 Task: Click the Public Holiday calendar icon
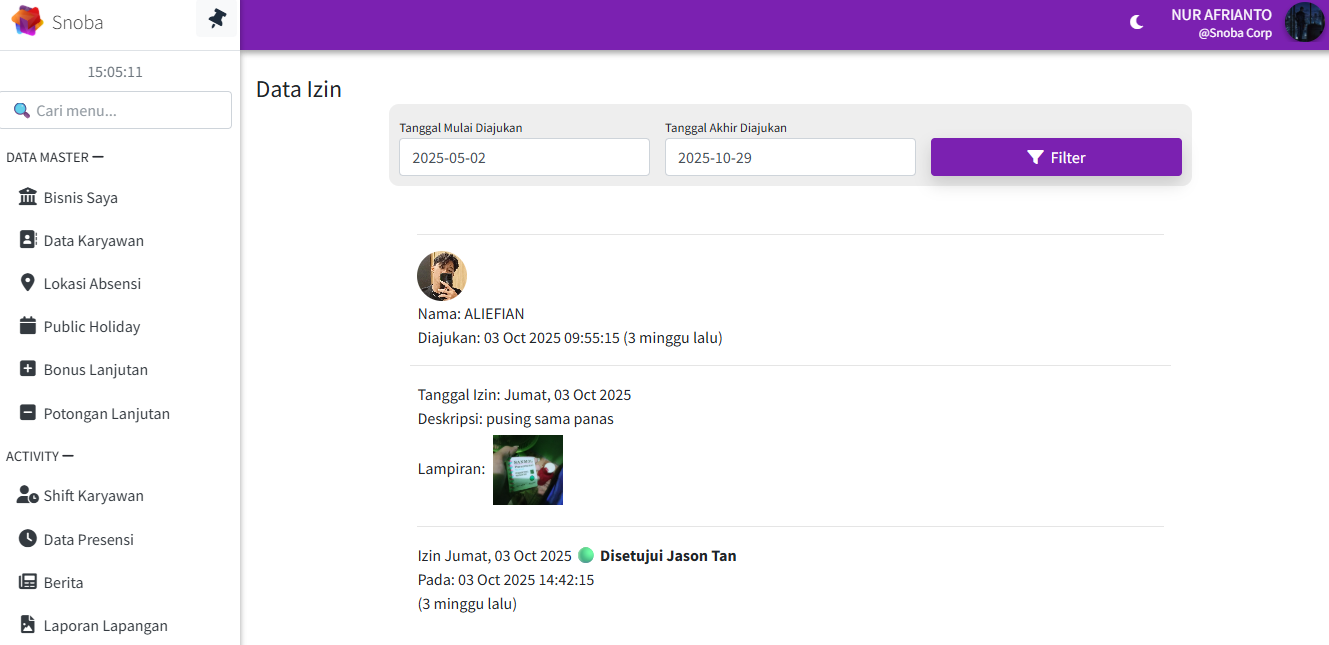pyautogui.click(x=28, y=326)
